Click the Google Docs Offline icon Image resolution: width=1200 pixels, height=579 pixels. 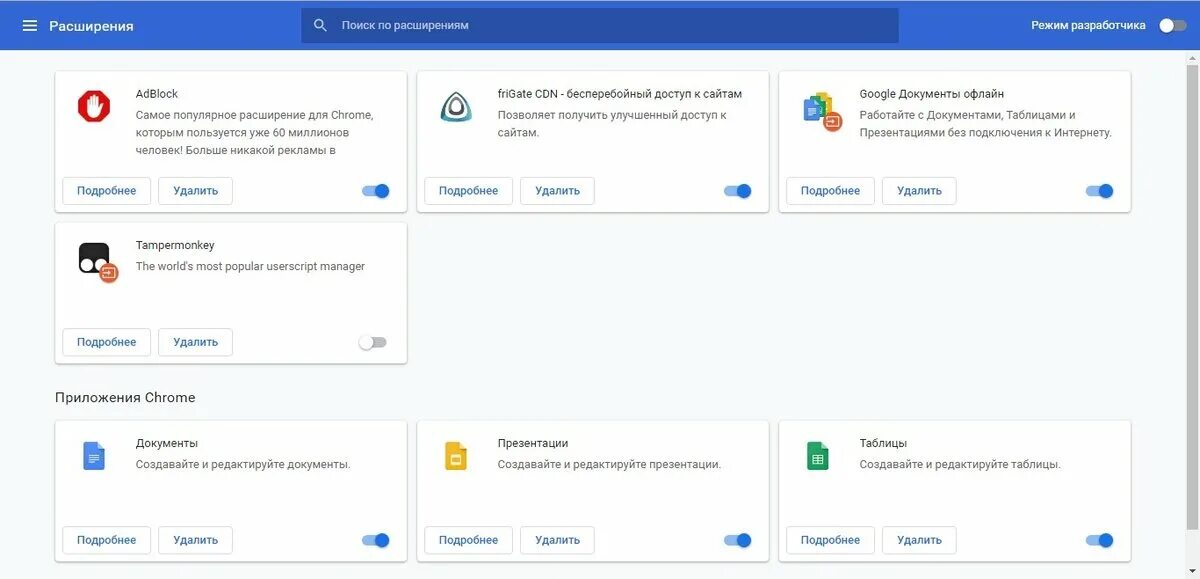point(822,111)
